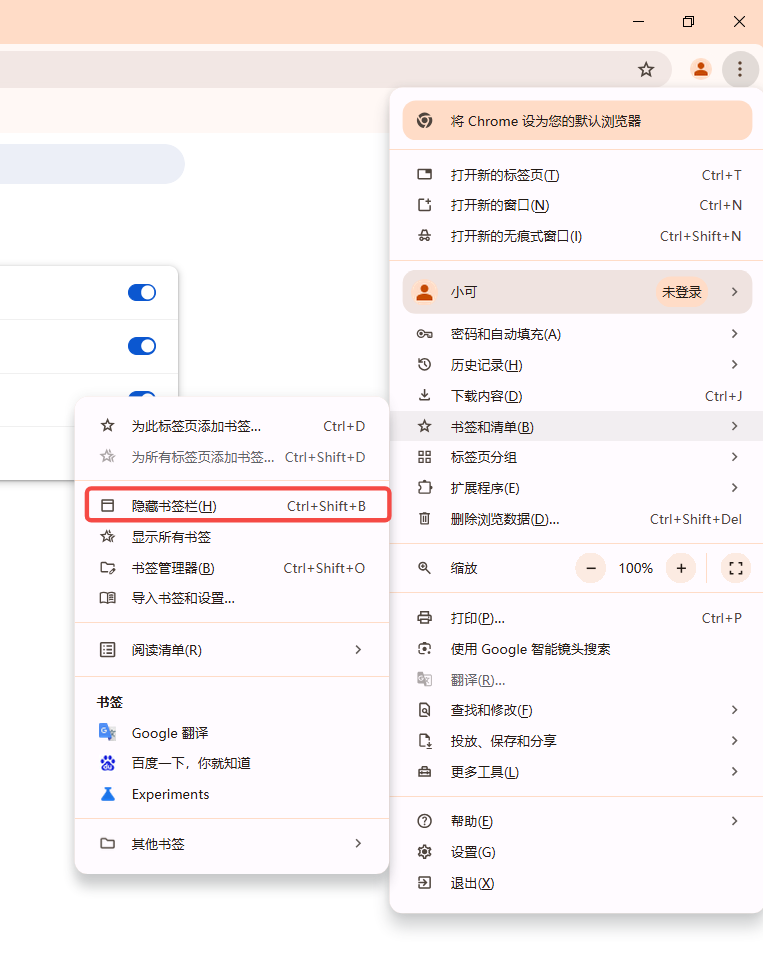Click the printer icon beside 打印
Screen dimensions: 763x956
(424, 618)
